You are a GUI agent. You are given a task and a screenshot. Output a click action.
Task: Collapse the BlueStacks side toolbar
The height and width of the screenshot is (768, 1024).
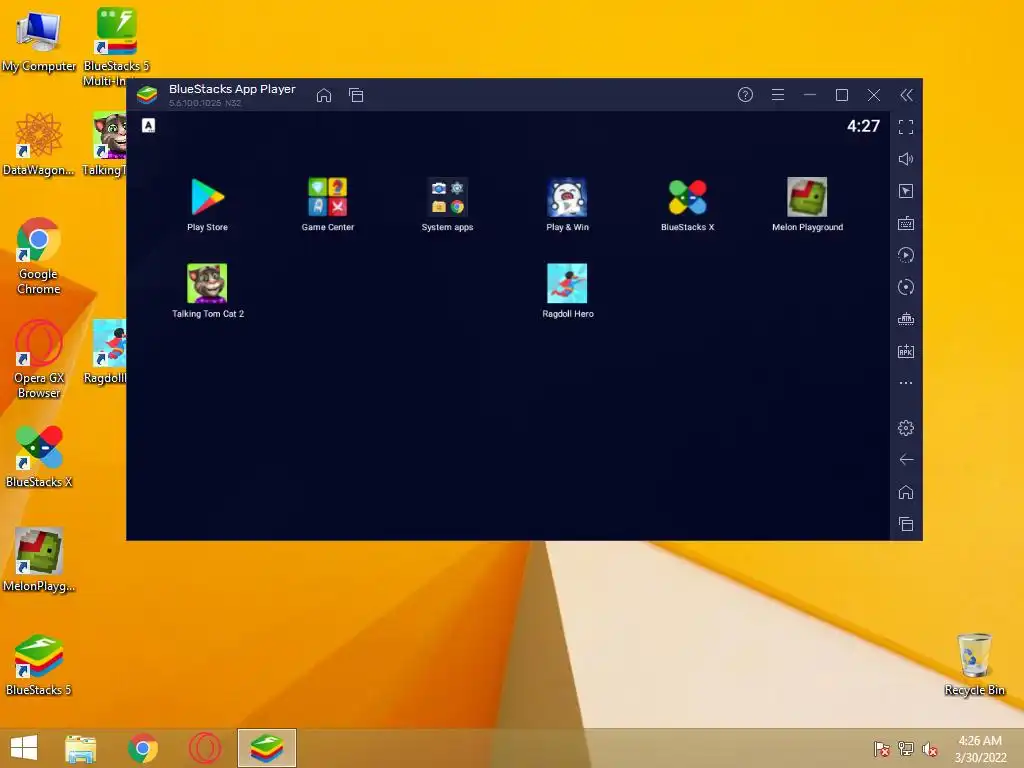tap(906, 95)
